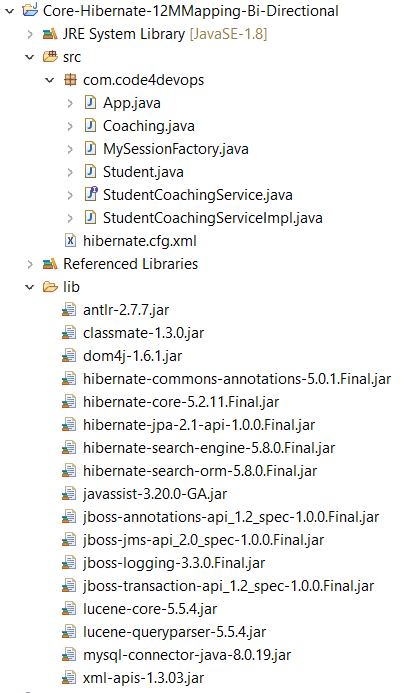Click the Referenced Libraries icon
This screenshot has width=404, height=693.
(x=50, y=264)
